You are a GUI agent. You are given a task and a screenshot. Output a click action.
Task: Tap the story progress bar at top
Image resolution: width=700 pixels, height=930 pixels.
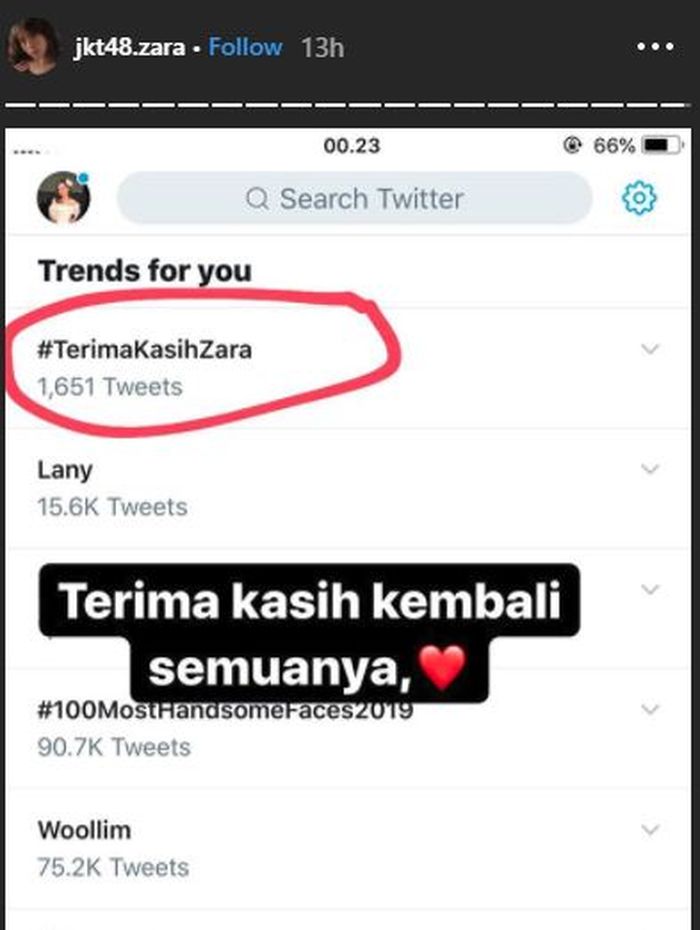click(348, 106)
